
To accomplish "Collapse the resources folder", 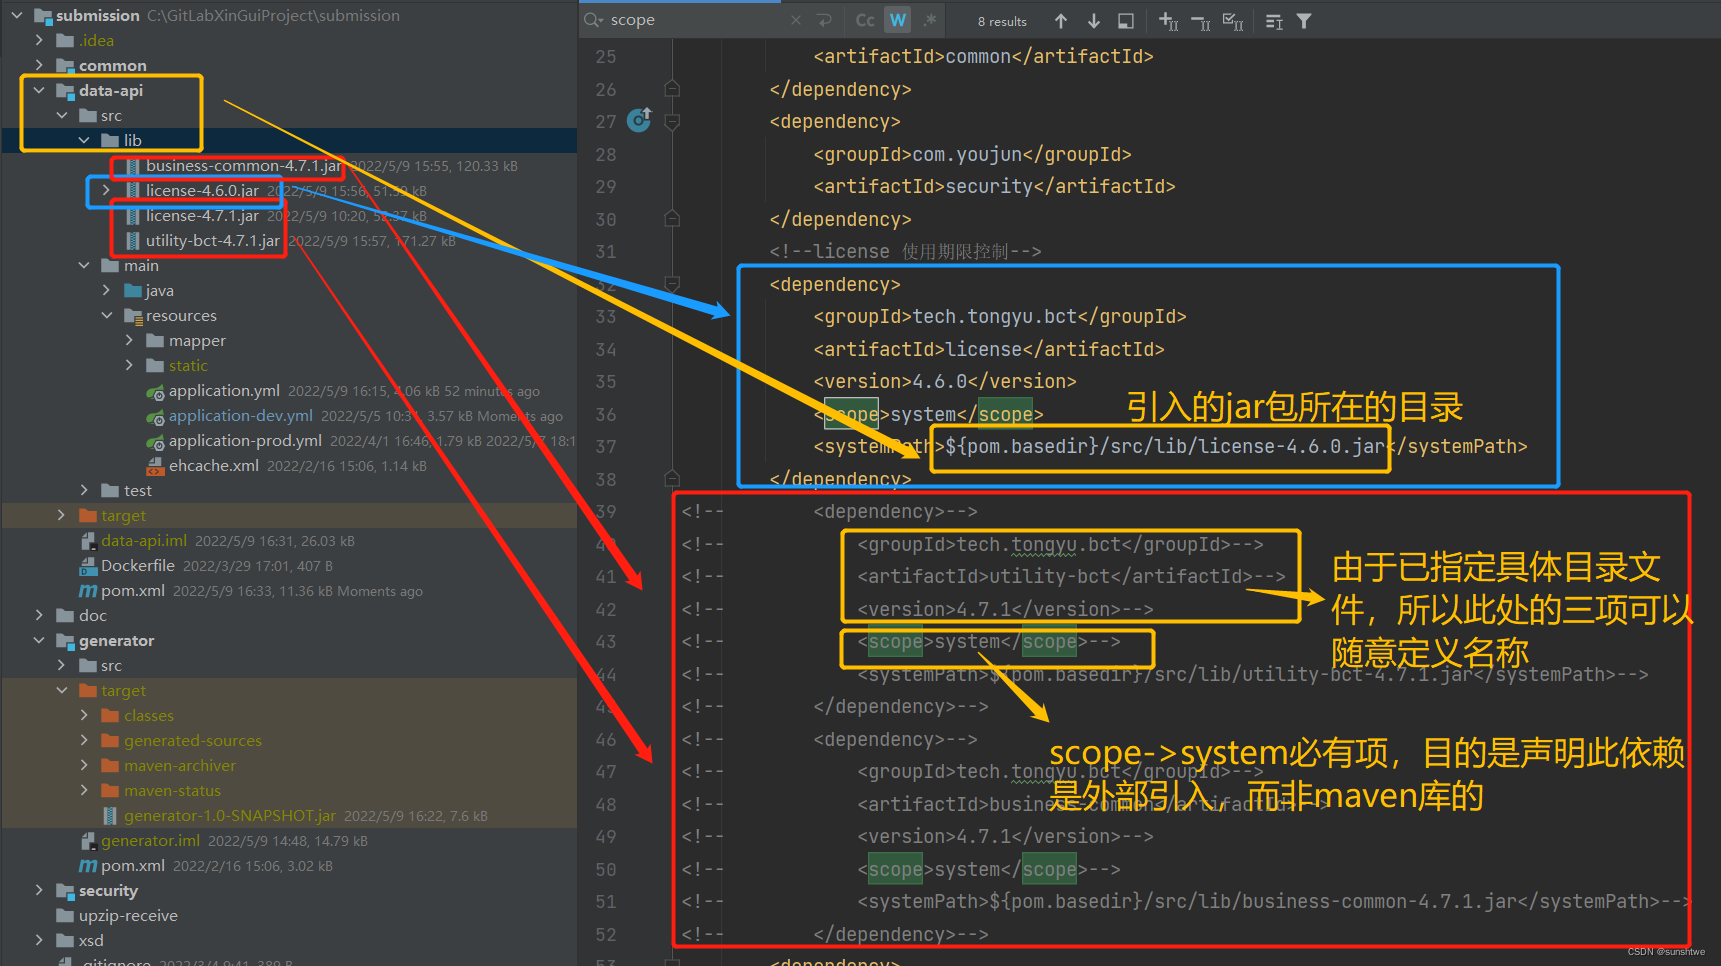I will (106, 316).
